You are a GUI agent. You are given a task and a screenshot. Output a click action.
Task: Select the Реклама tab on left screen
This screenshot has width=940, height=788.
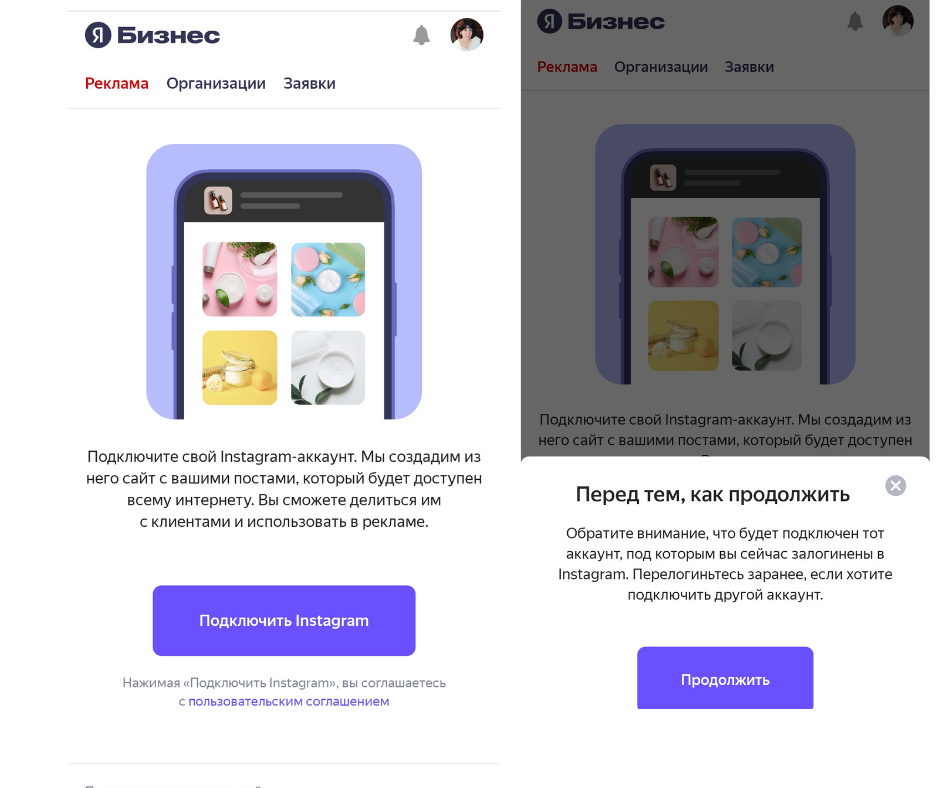(116, 83)
